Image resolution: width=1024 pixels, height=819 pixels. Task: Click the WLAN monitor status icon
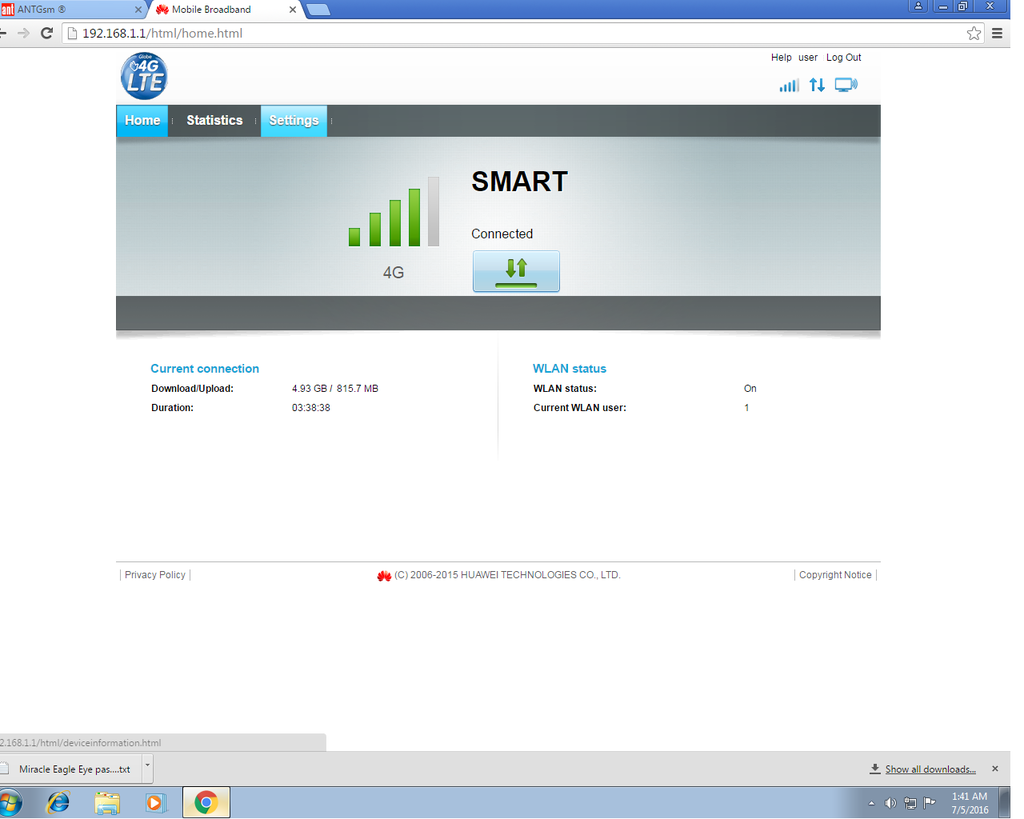click(846, 86)
